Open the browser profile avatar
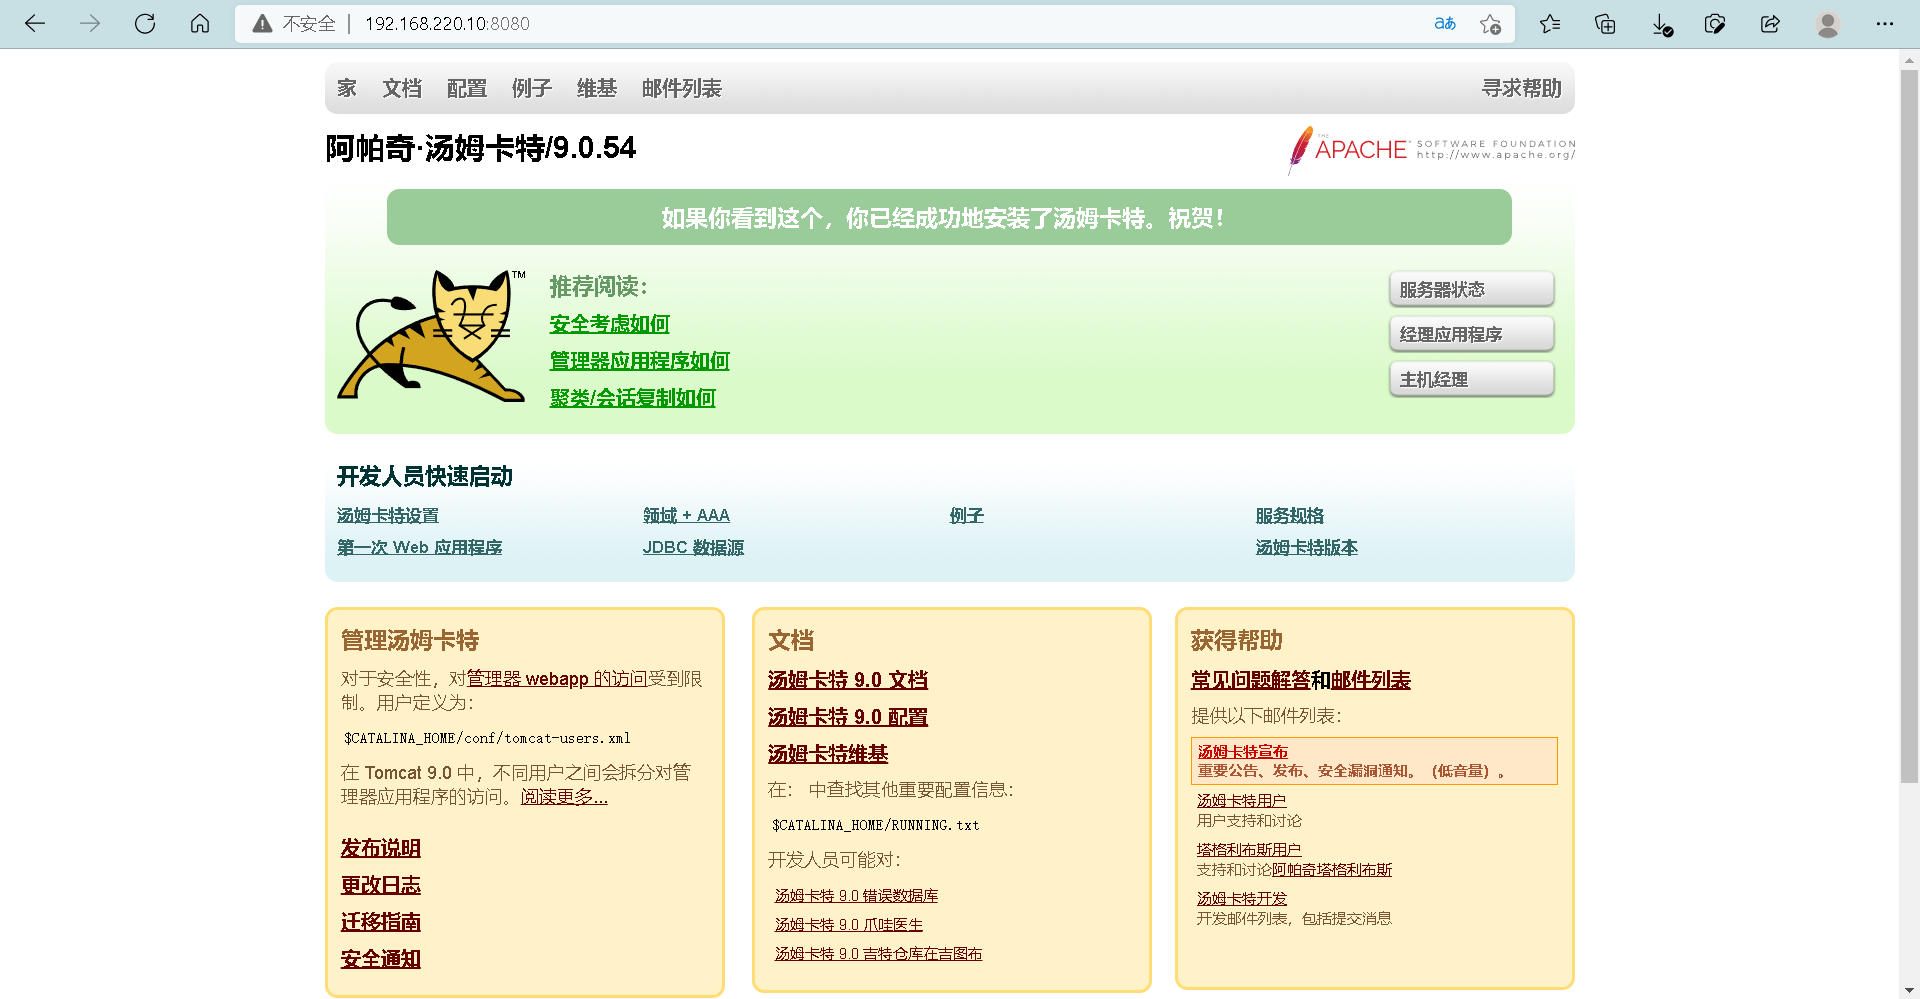This screenshot has height=999, width=1920. 1827,24
